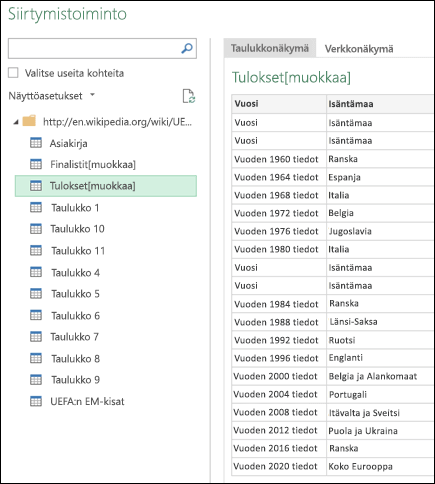Image resolution: width=435 pixels, height=484 pixels.
Task: Click the refresh document icon
Action: [x=189, y=96]
